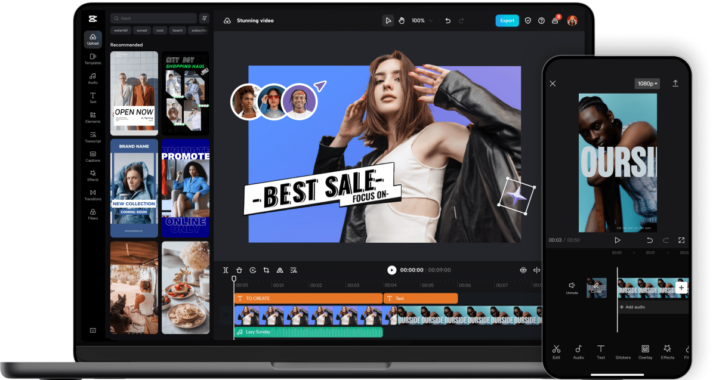The width and height of the screenshot is (716, 380).
Task: Open the phone Audio tool
Action: click(579, 352)
